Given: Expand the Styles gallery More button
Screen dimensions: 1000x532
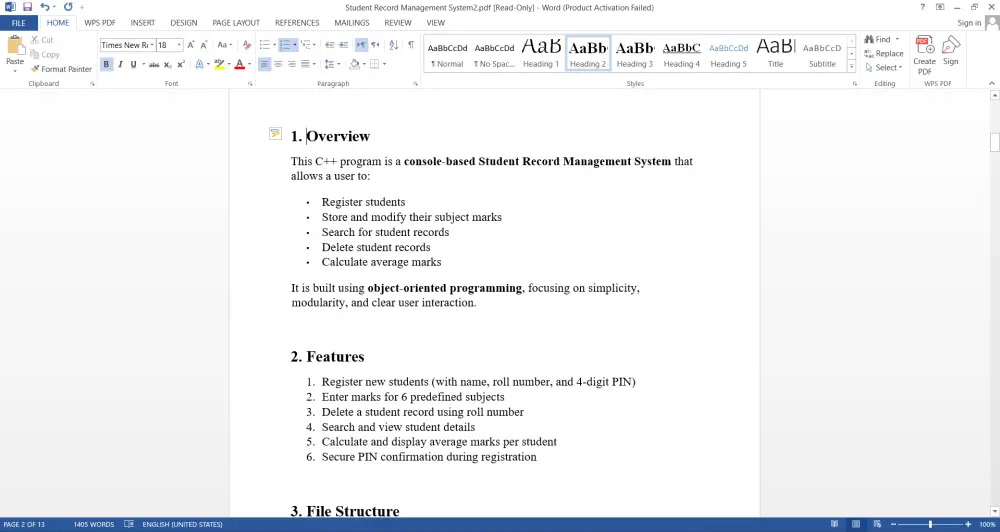Looking at the screenshot, I should tap(851, 66).
